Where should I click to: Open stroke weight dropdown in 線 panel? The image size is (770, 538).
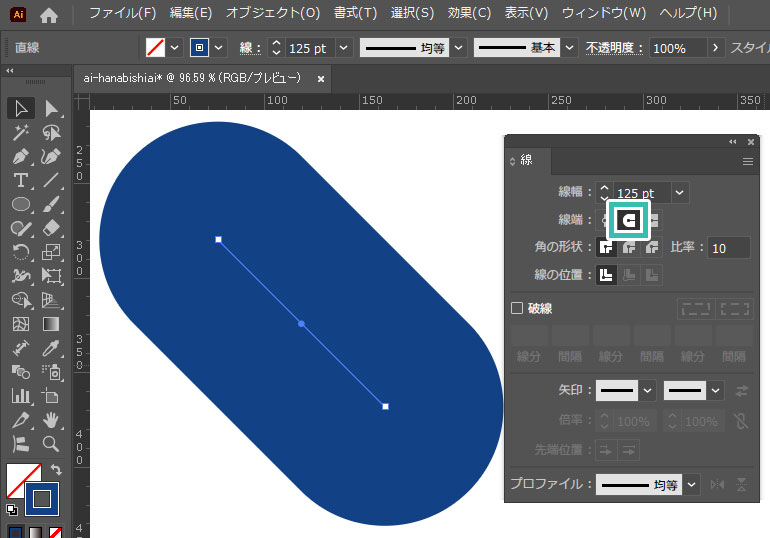(x=680, y=192)
